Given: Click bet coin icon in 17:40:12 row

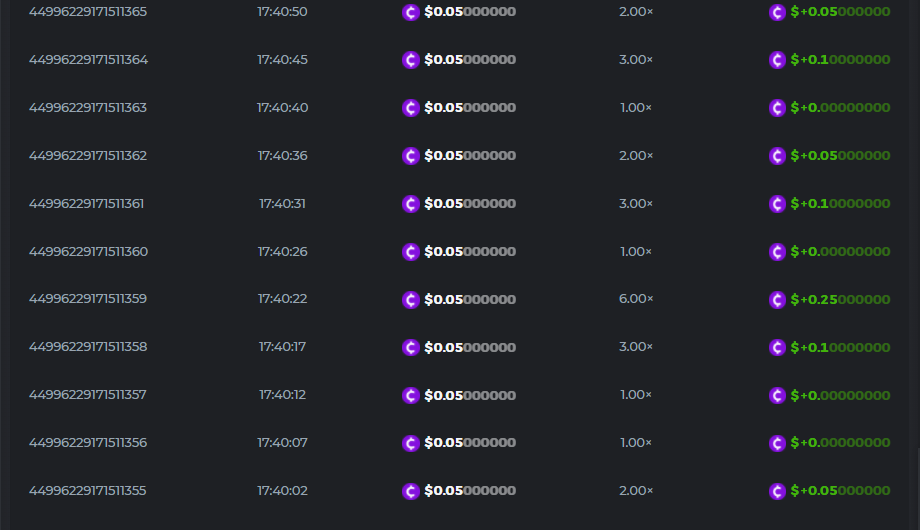Looking at the screenshot, I should [x=410, y=395].
